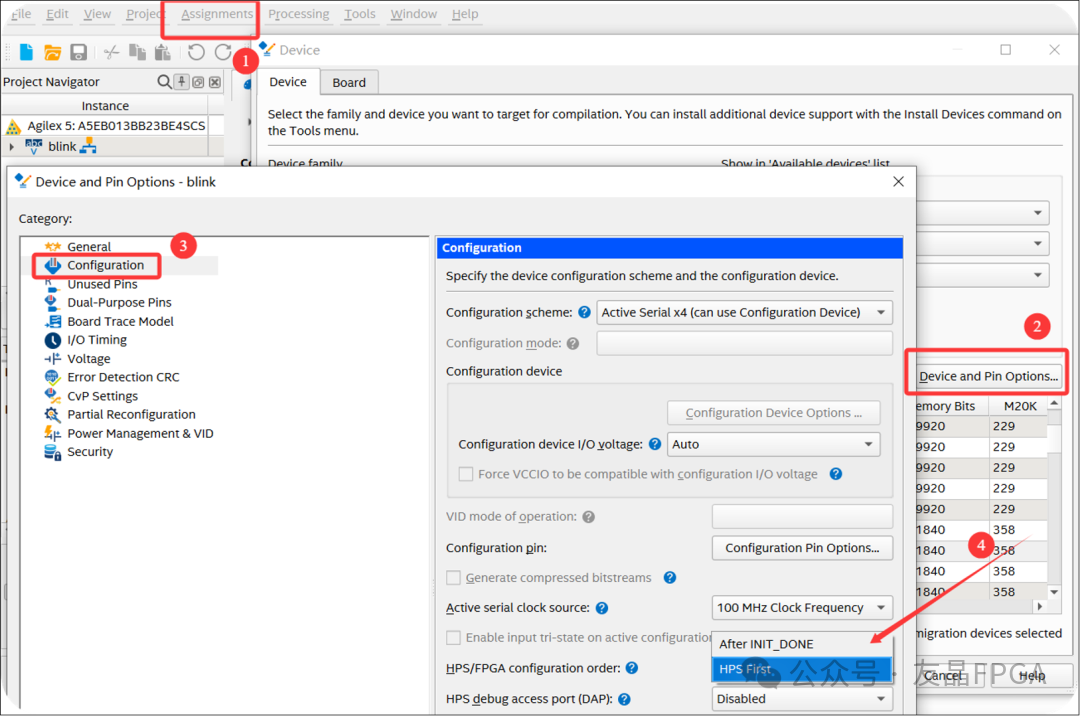The height and width of the screenshot is (716, 1080).
Task: Click help icon next to Configuration device I/O voltage
Action: [x=655, y=444]
